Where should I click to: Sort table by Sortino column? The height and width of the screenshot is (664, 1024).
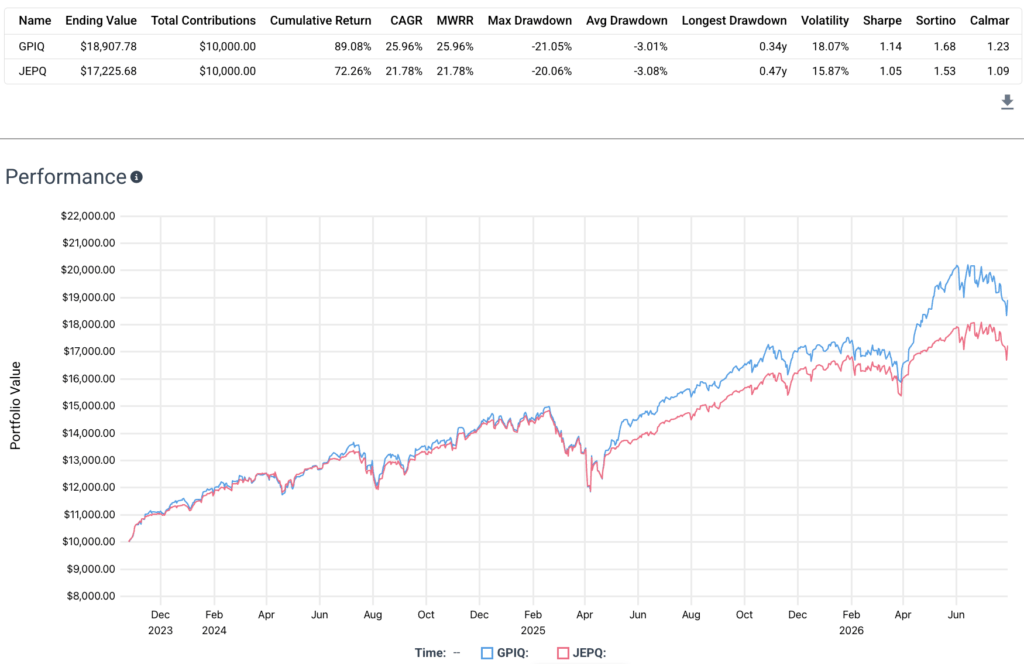tap(935, 20)
